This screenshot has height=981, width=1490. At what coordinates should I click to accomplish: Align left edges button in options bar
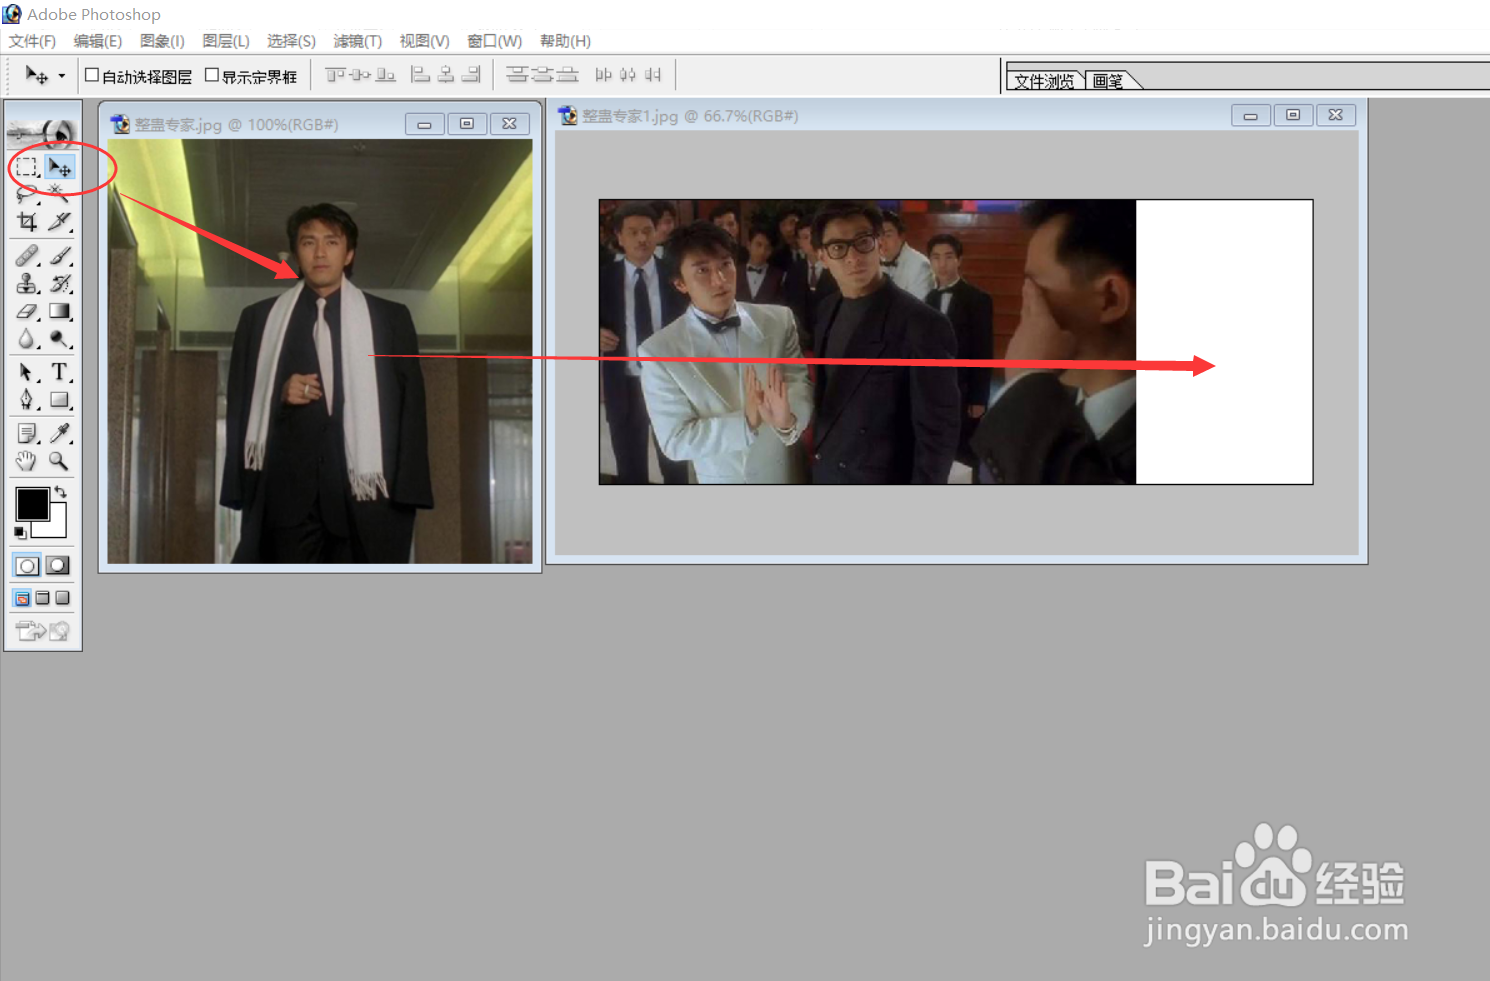[421, 75]
